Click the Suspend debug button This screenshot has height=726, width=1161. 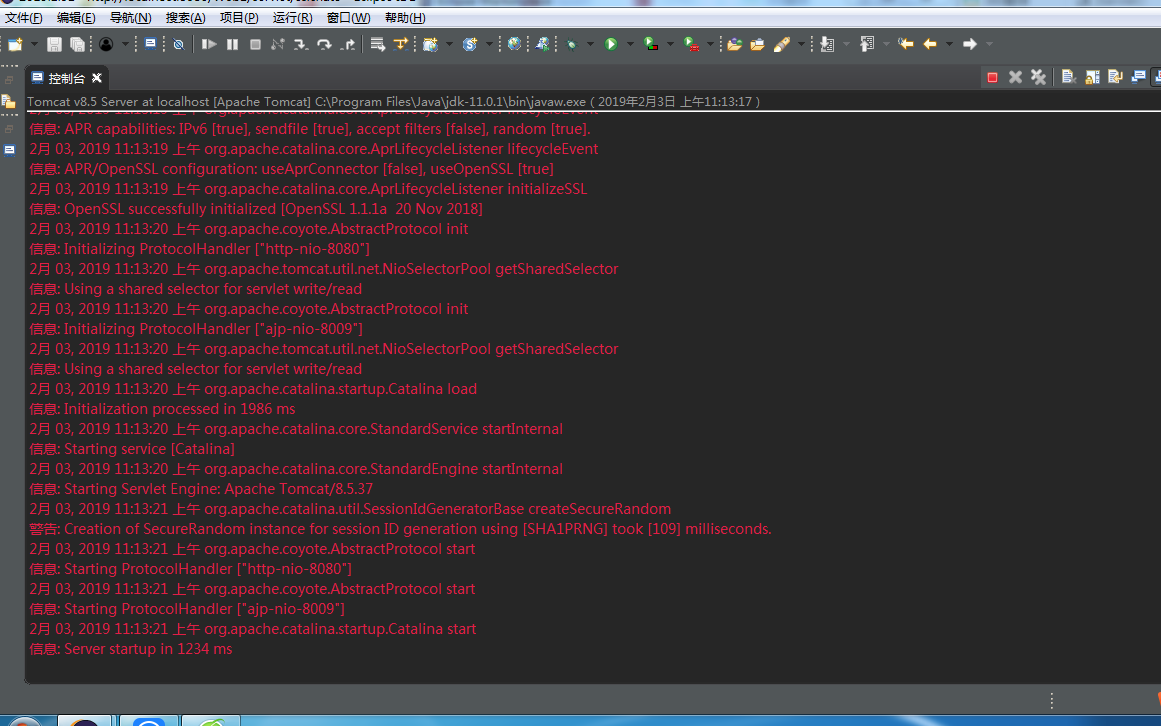232,44
